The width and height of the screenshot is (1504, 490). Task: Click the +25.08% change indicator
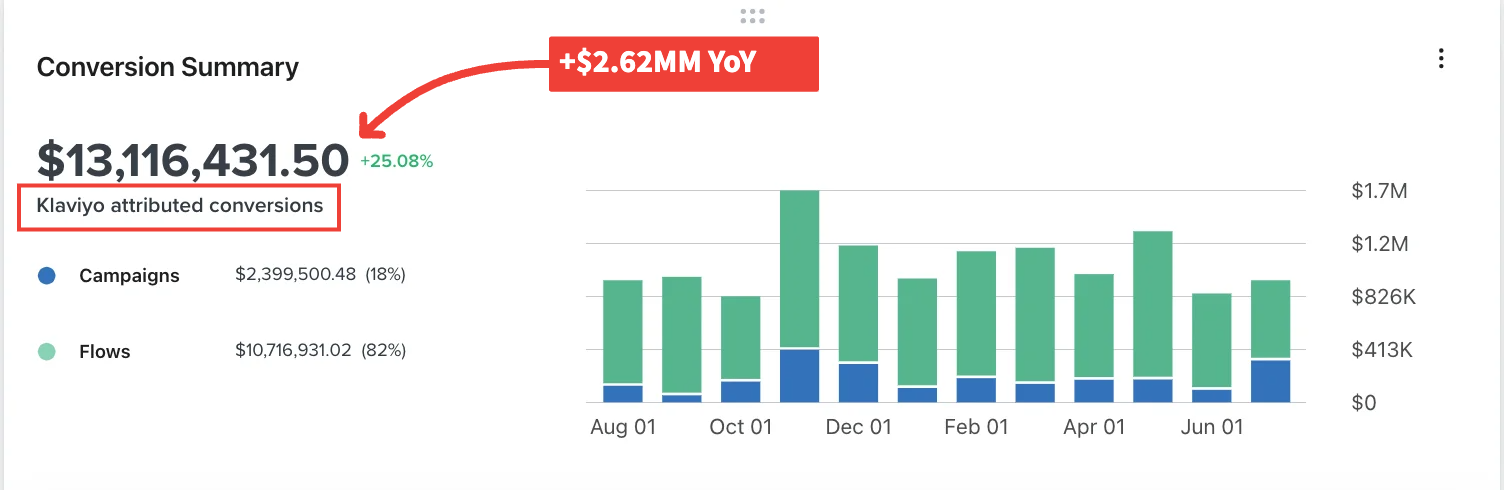(396, 161)
